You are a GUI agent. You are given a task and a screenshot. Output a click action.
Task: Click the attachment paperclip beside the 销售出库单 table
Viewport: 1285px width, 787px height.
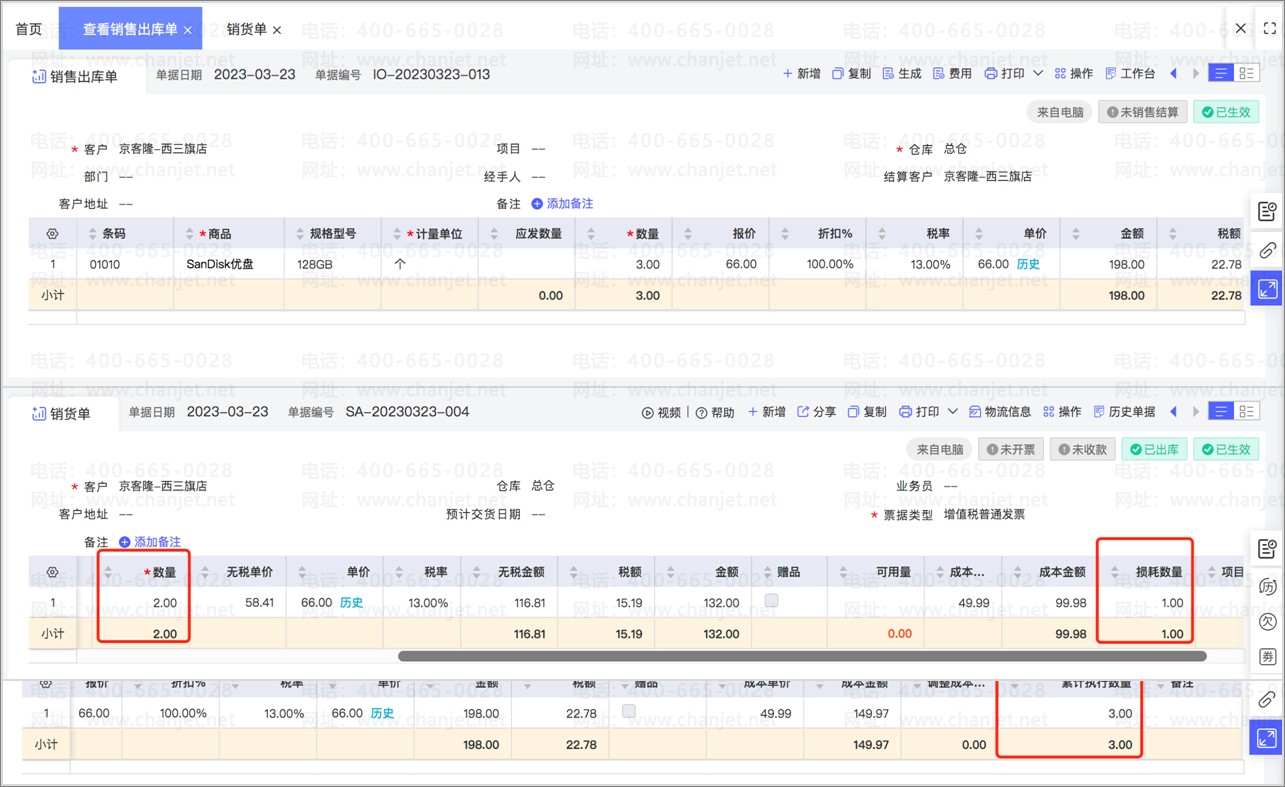pos(1267,249)
